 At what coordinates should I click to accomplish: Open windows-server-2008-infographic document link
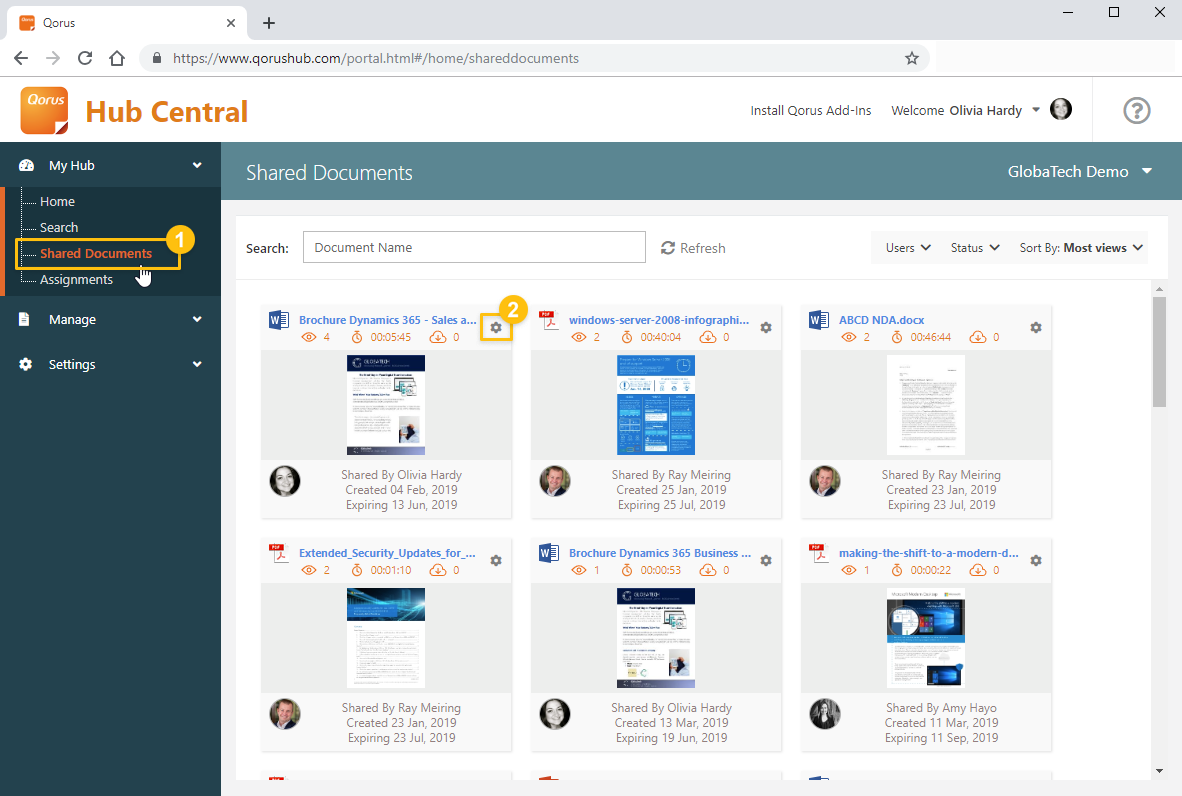[x=659, y=320]
